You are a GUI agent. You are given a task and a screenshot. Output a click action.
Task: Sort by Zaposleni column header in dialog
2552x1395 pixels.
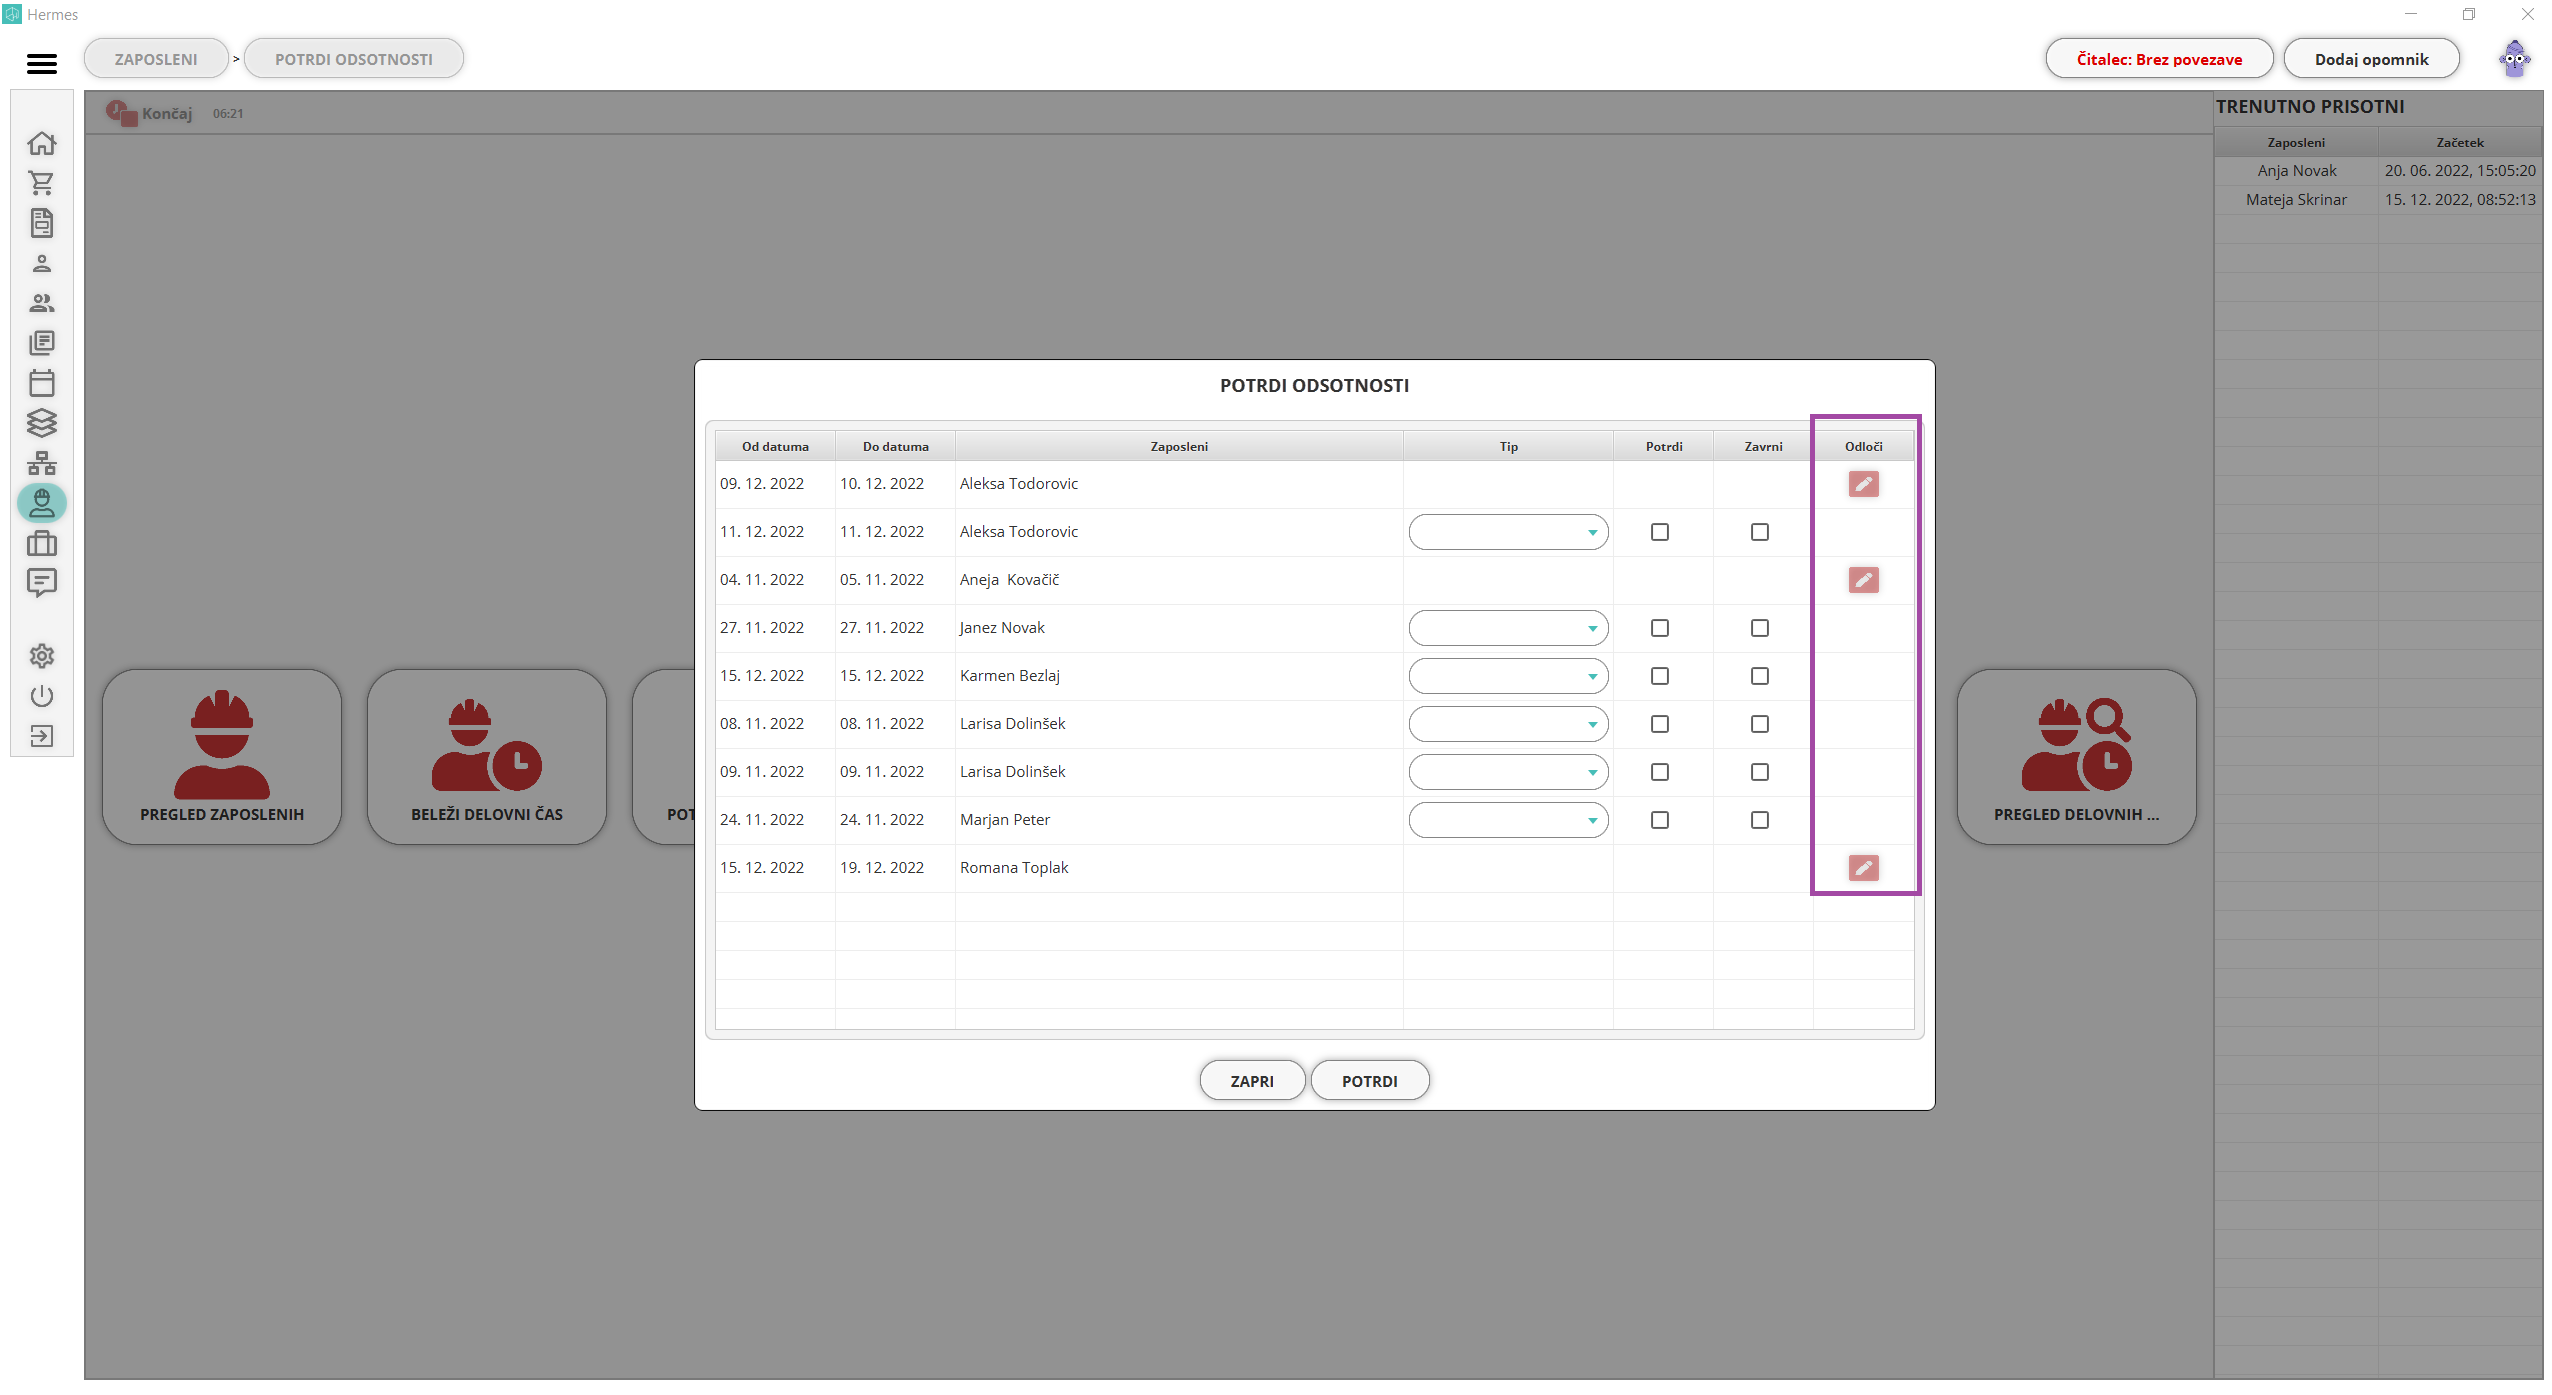pyautogui.click(x=1179, y=446)
